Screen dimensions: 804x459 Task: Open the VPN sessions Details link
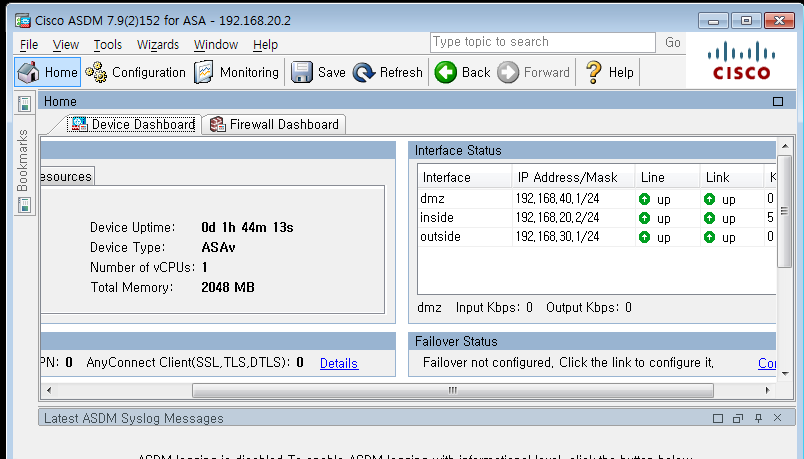coord(339,363)
